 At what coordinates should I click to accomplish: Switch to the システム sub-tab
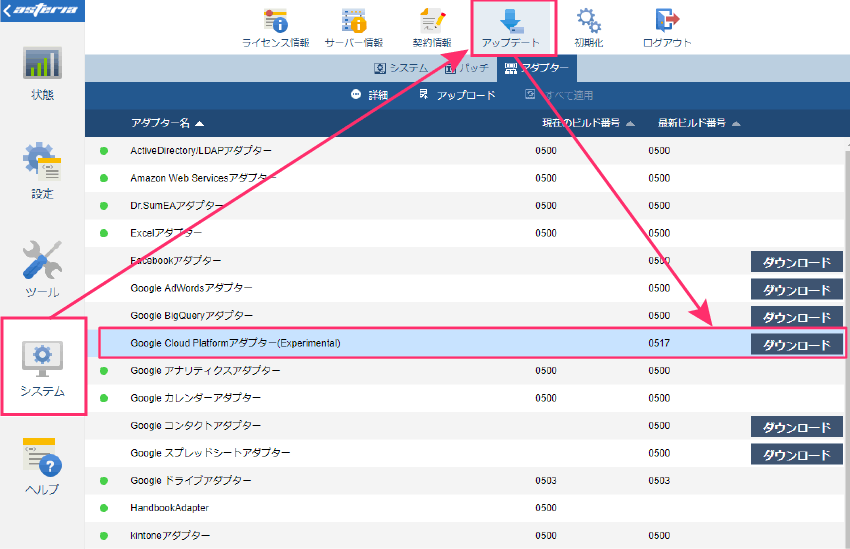(401, 68)
